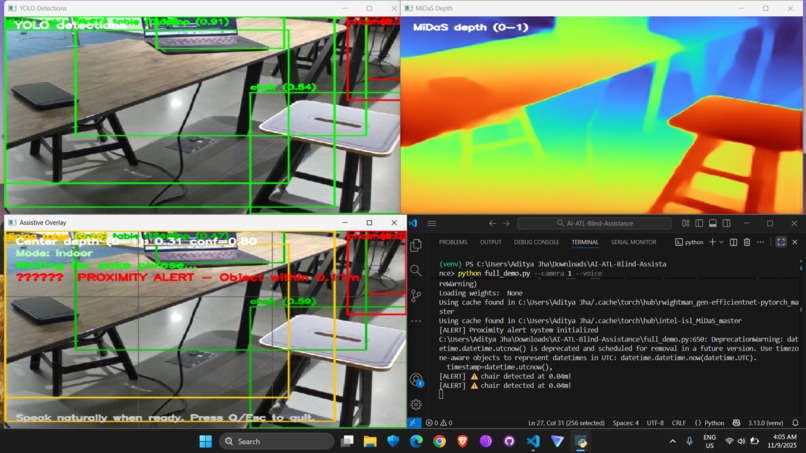Screen dimensions: 806x453
Task: Switch to the DEBUG CONSOLE panel tab
Action: (x=536, y=242)
